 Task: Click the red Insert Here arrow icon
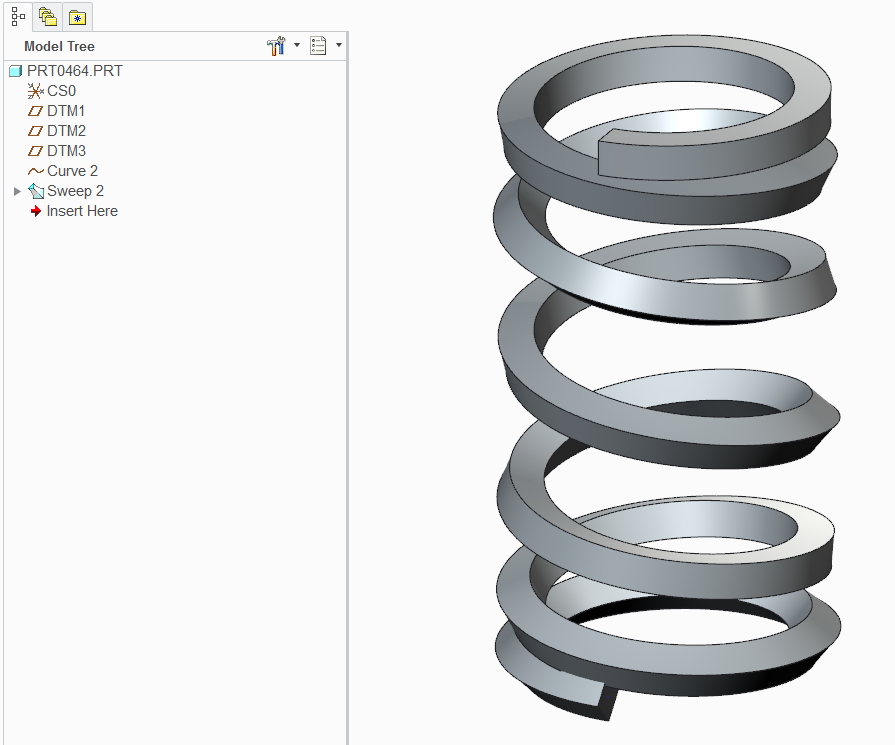[x=35, y=211]
